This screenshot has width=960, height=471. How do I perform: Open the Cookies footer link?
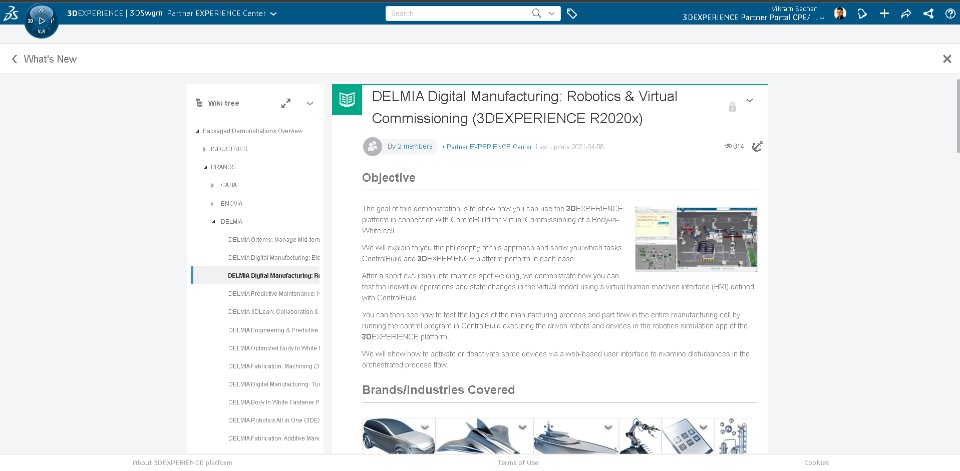[817, 462]
